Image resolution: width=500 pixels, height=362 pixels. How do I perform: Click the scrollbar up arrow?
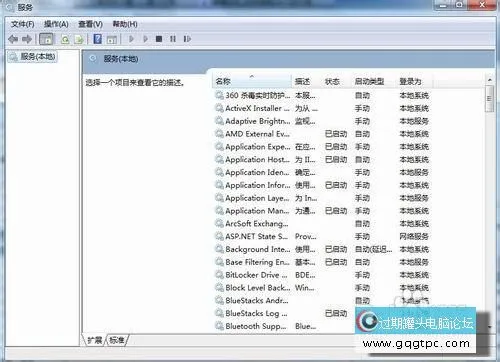coord(489,80)
